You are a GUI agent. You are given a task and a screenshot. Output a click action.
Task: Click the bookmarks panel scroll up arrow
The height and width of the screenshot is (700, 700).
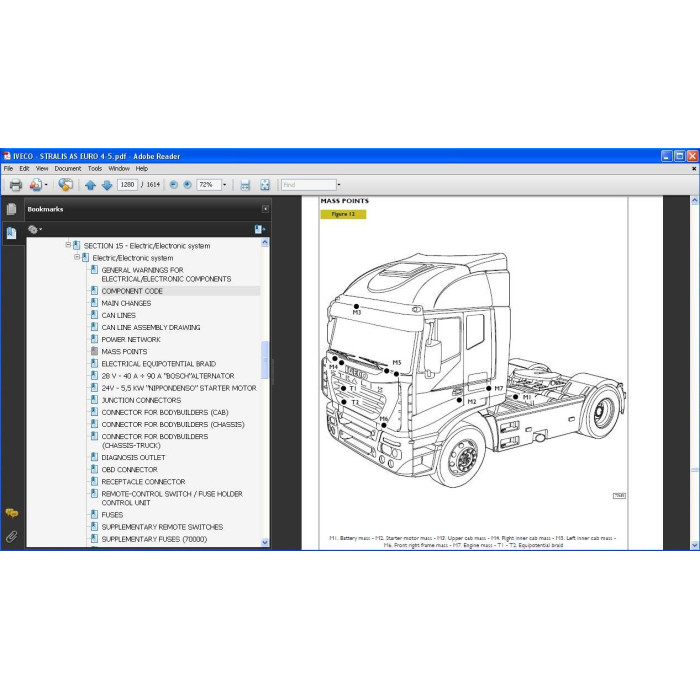coord(265,242)
